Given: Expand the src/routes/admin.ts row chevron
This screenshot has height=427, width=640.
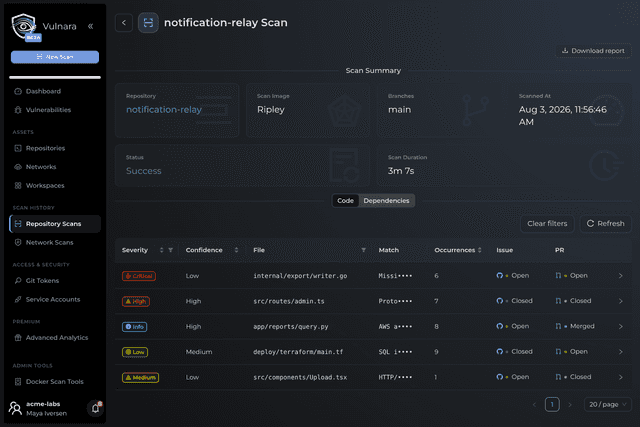Looking at the screenshot, I should tap(620, 301).
